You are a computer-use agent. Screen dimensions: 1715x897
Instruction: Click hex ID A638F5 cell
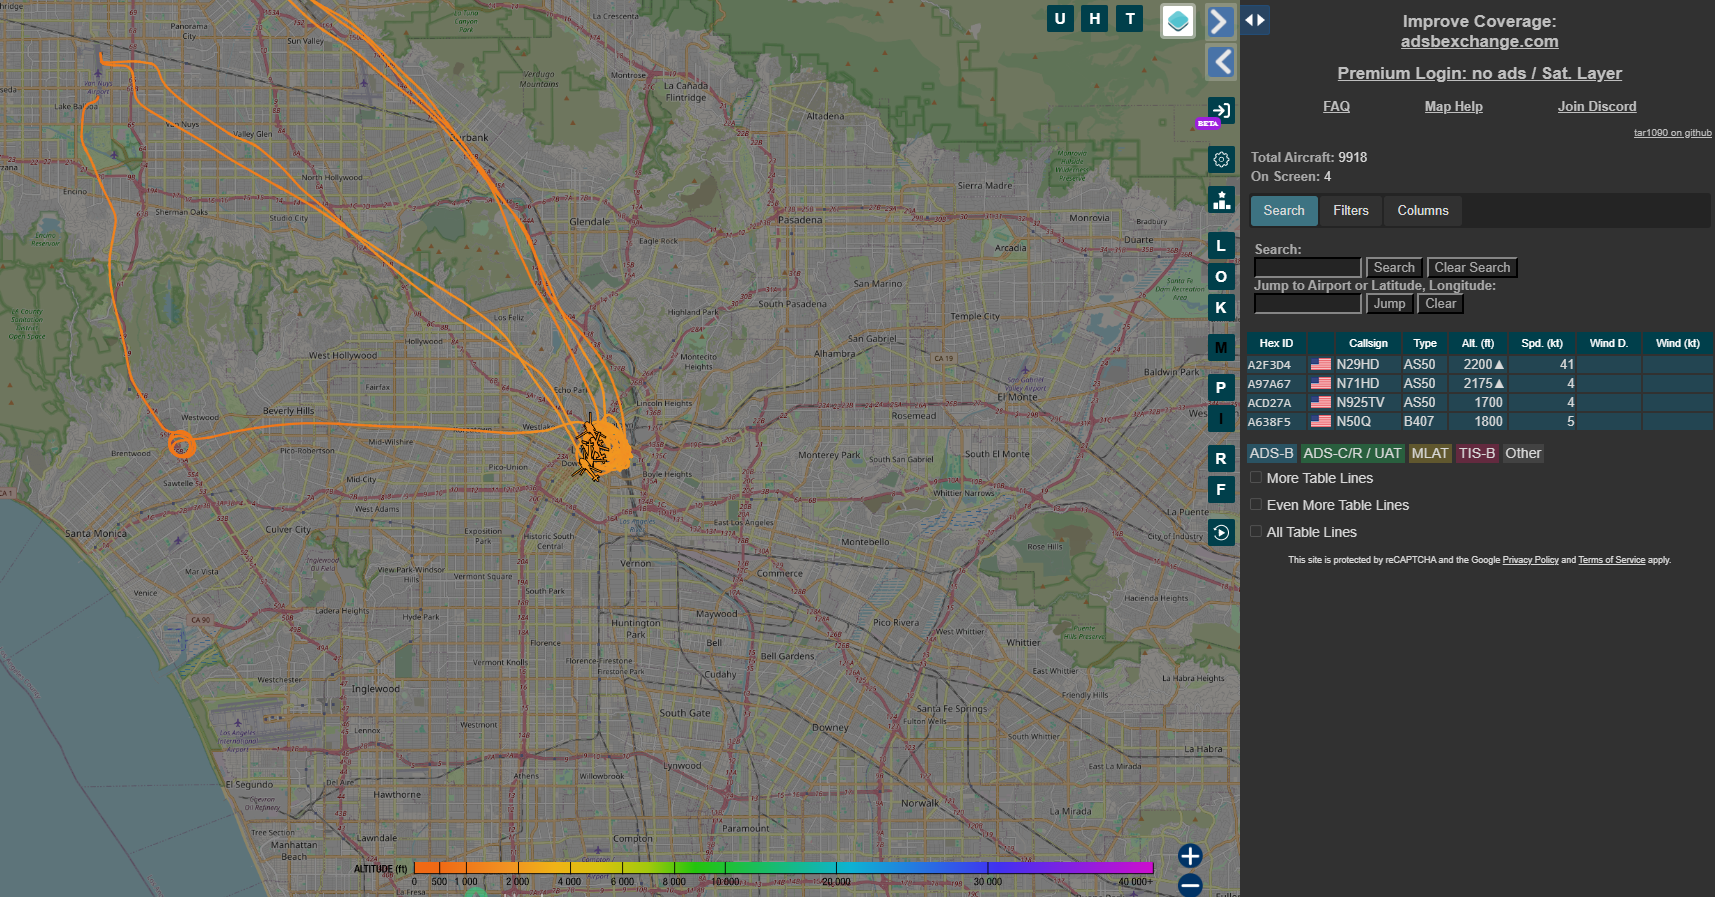(x=1269, y=422)
